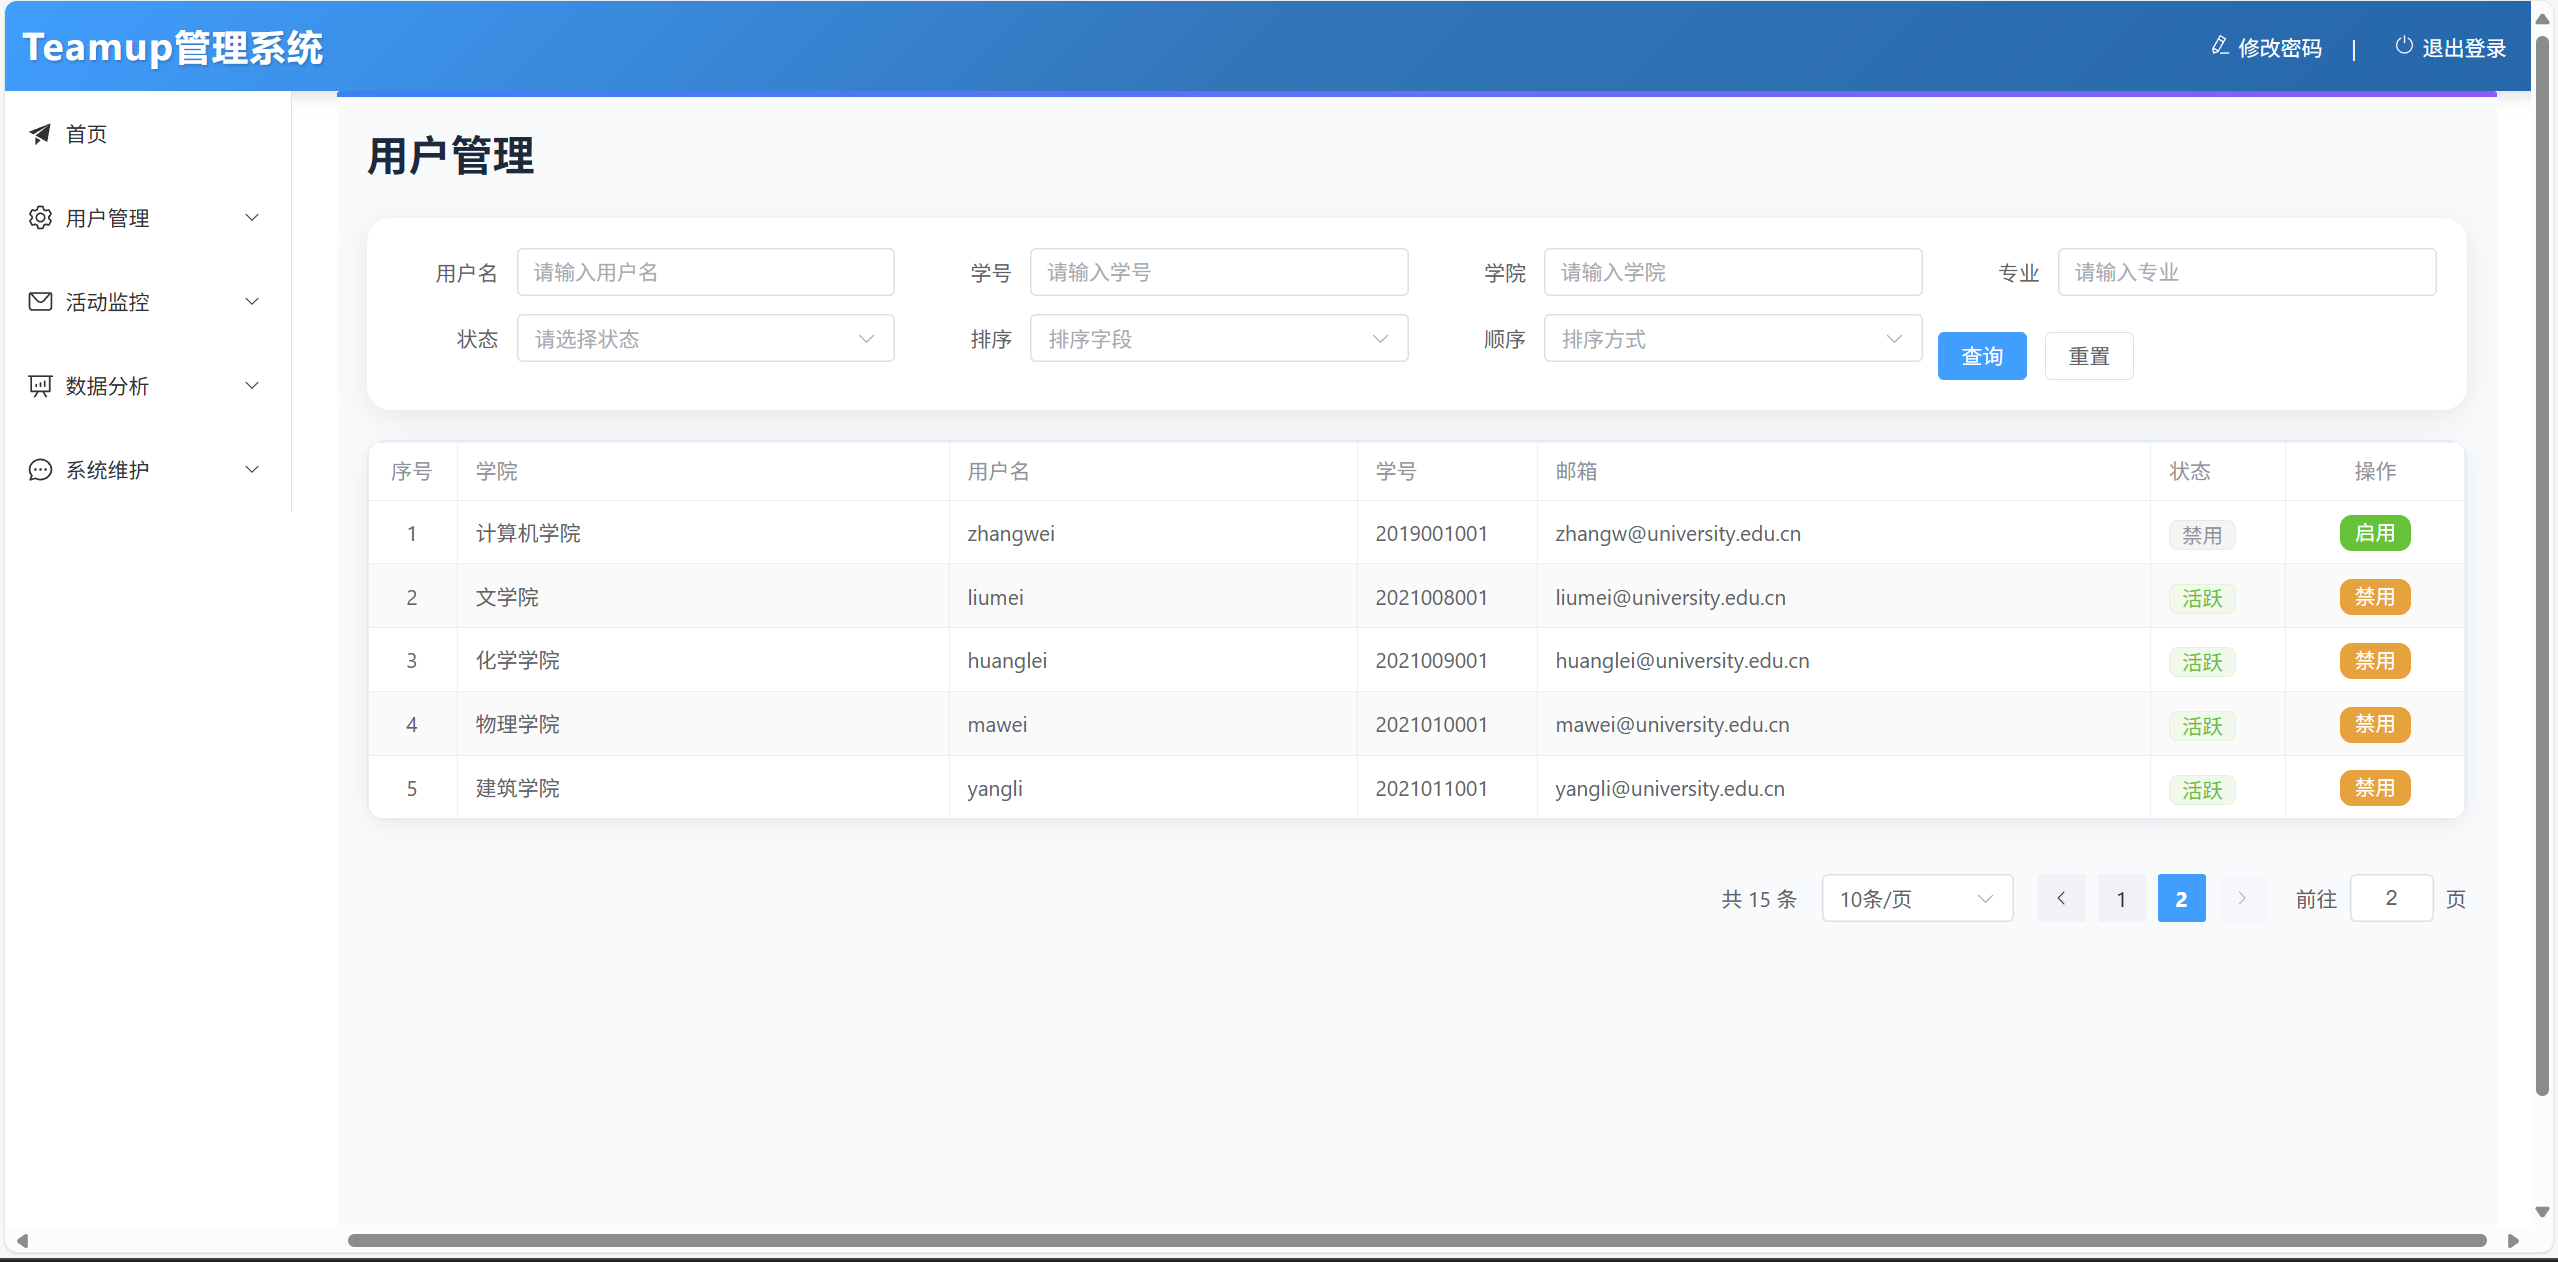This screenshot has height=1262, width=2558.
Task: Open the 请选择状态 status dropdown
Action: point(705,339)
